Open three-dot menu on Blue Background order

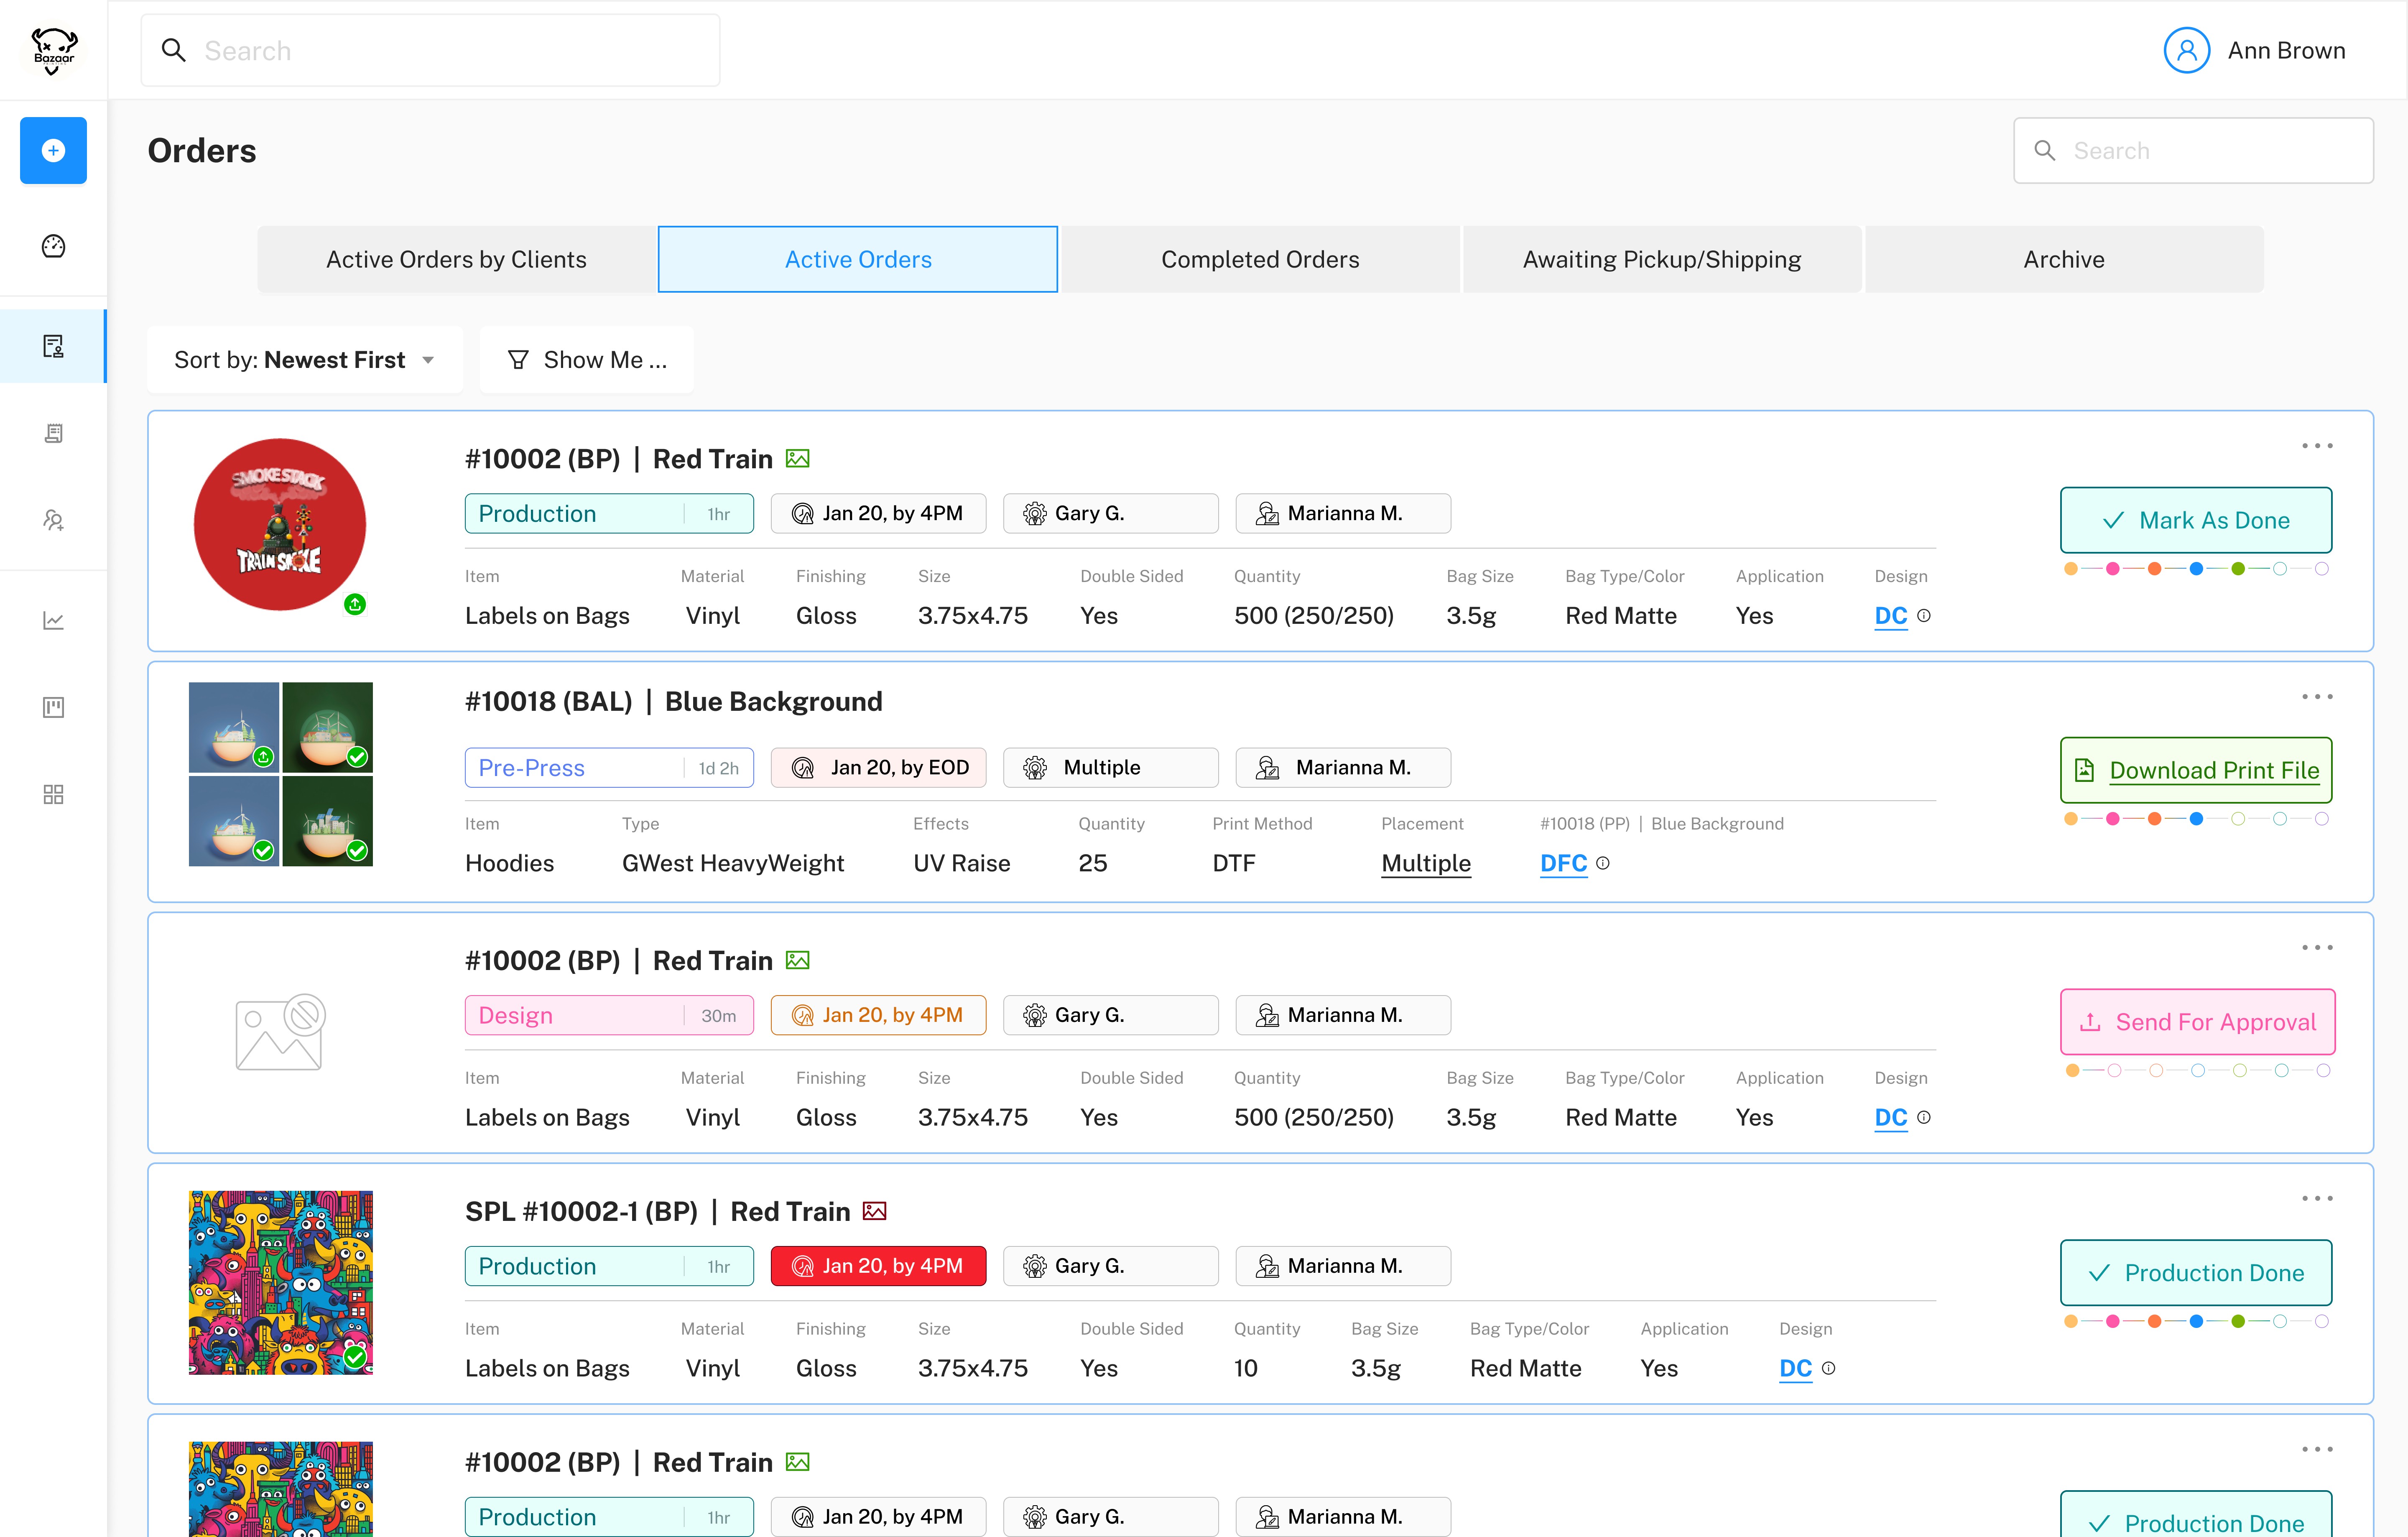[2317, 697]
